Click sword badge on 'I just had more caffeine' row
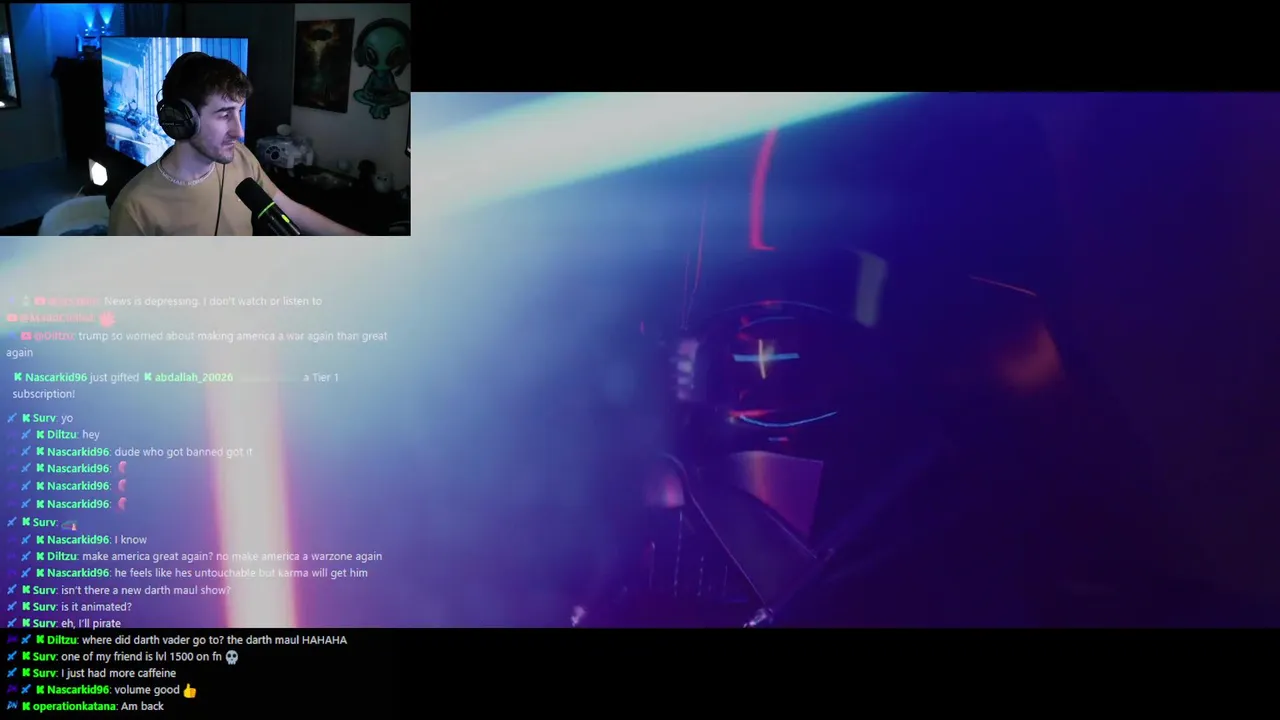This screenshot has height=720, width=1280. click(12, 674)
